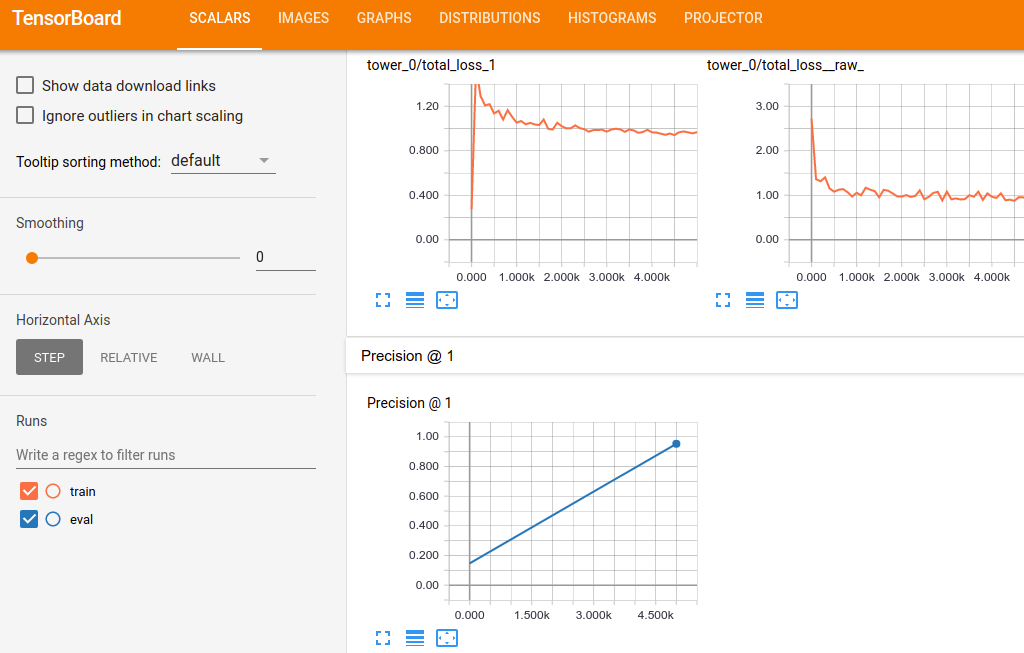This screenshot has width=1024, height=653.
Task: Select only the eval run radio circle
Action: point(53,519)
